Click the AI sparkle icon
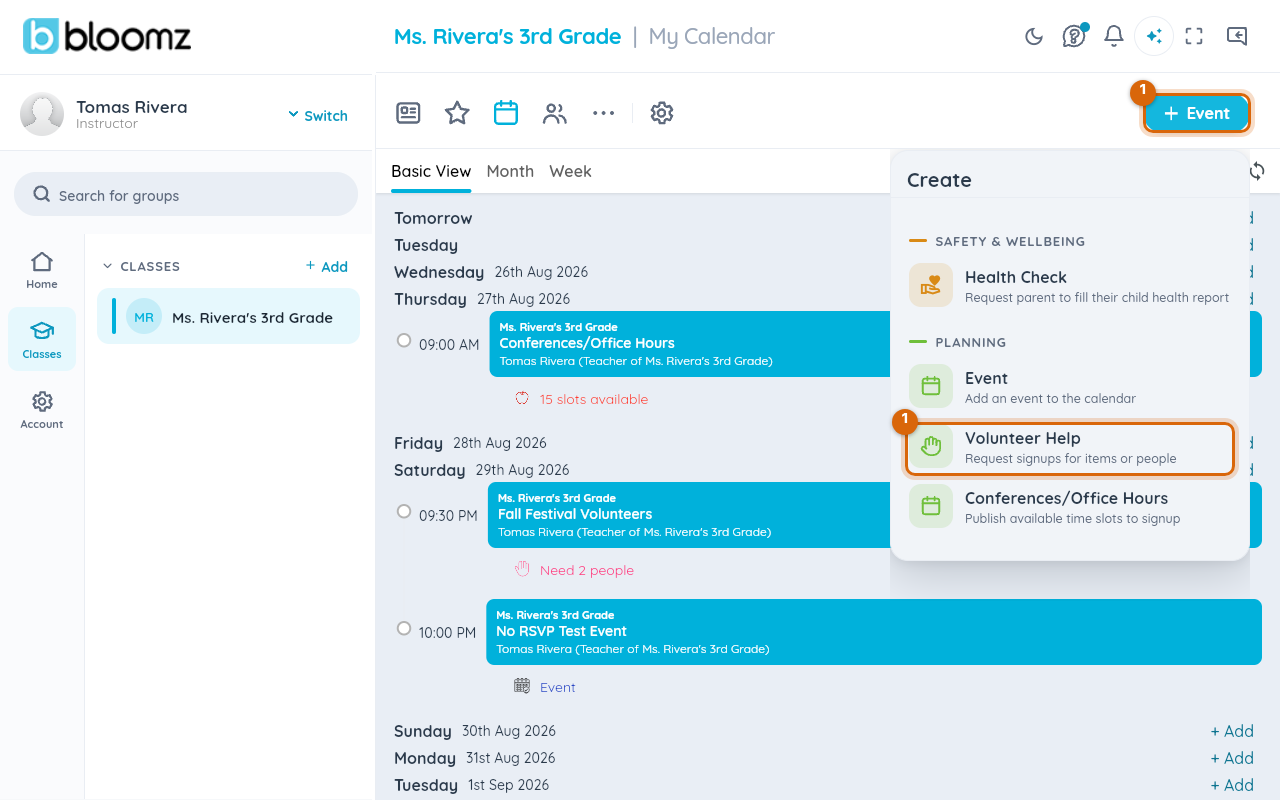Viewport: 1280px width, 800px height. [1153, 37]
